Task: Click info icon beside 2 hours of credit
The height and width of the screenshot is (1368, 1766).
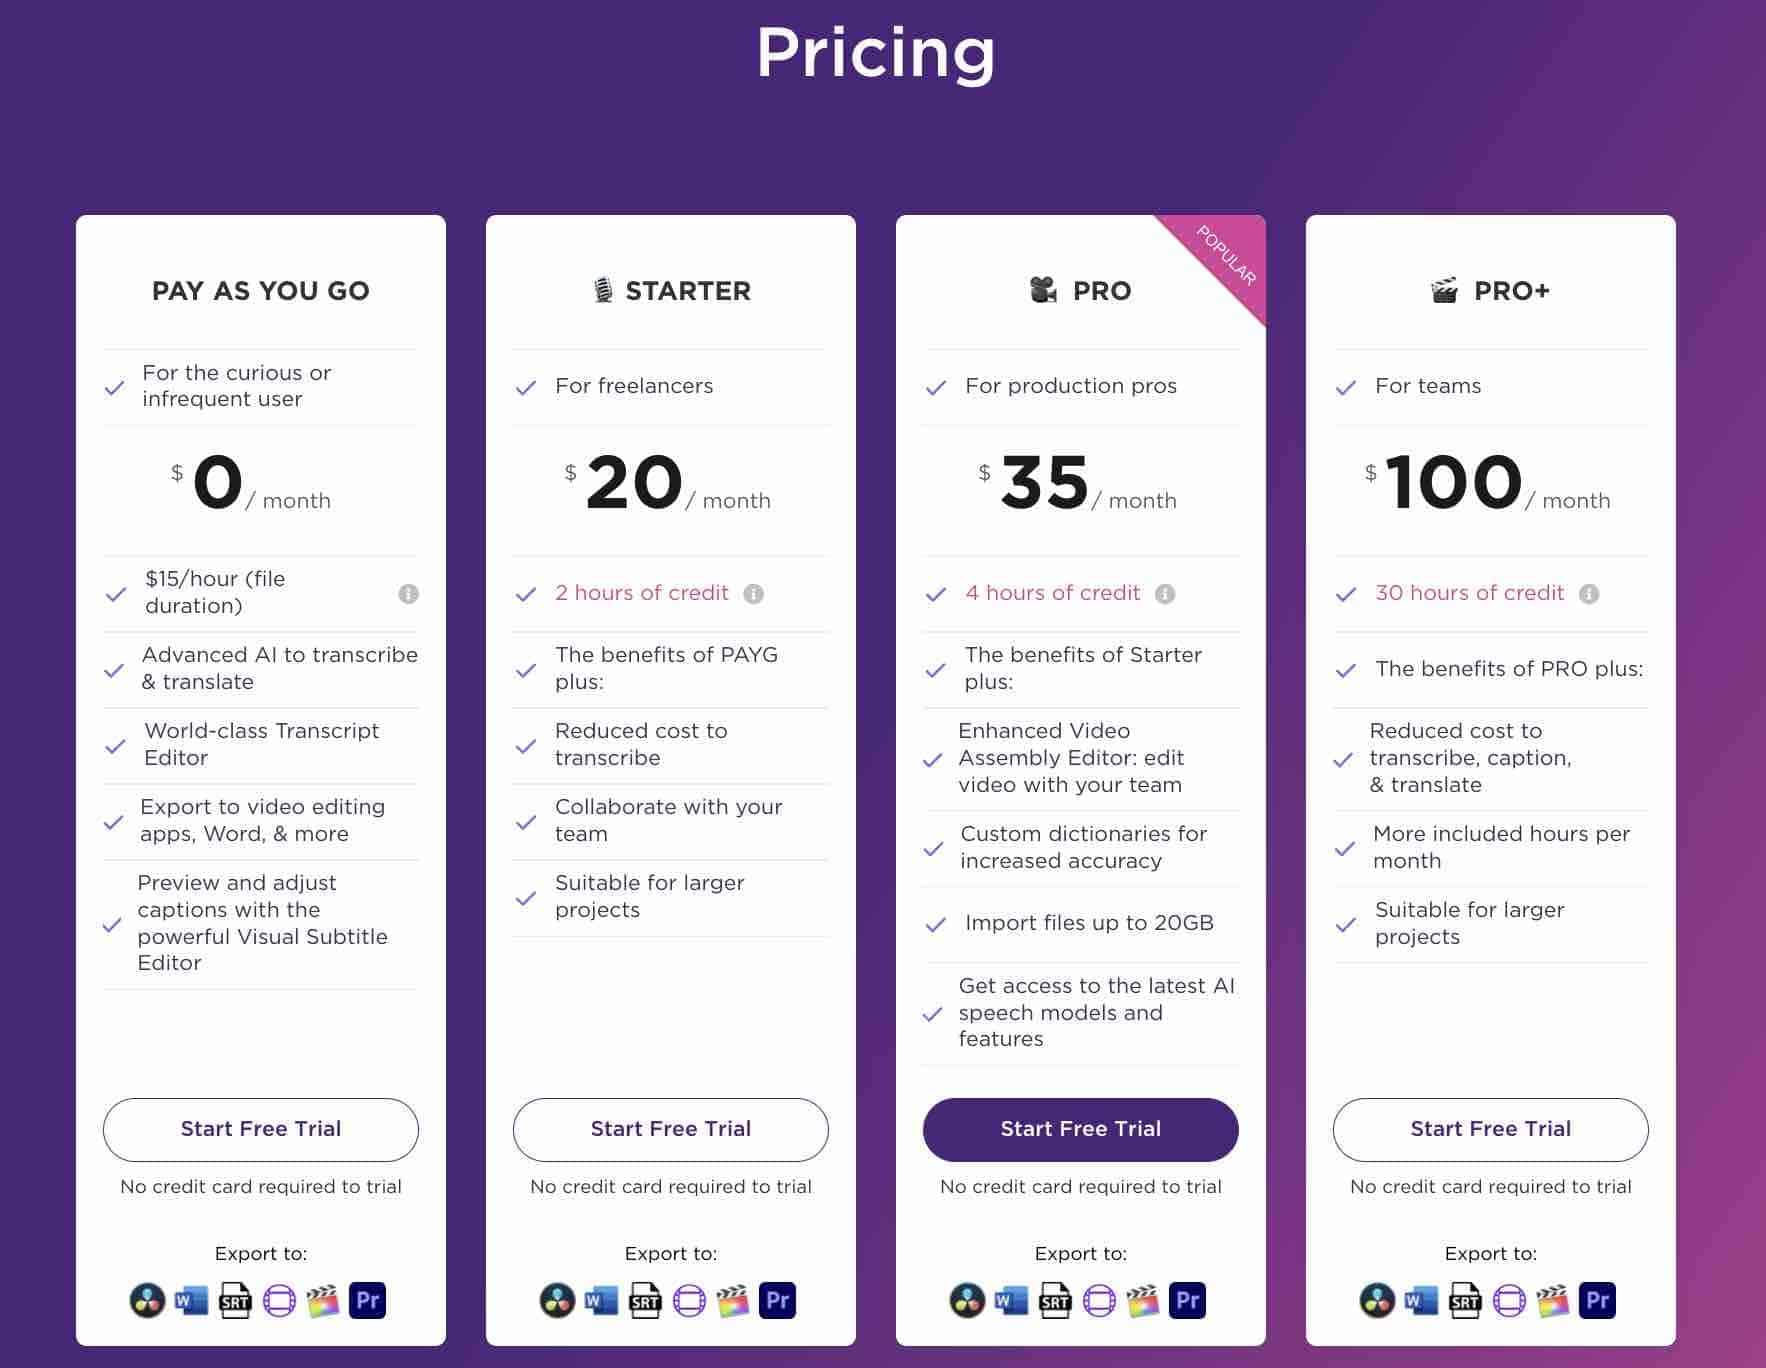Action: click(x=754, y=594)
